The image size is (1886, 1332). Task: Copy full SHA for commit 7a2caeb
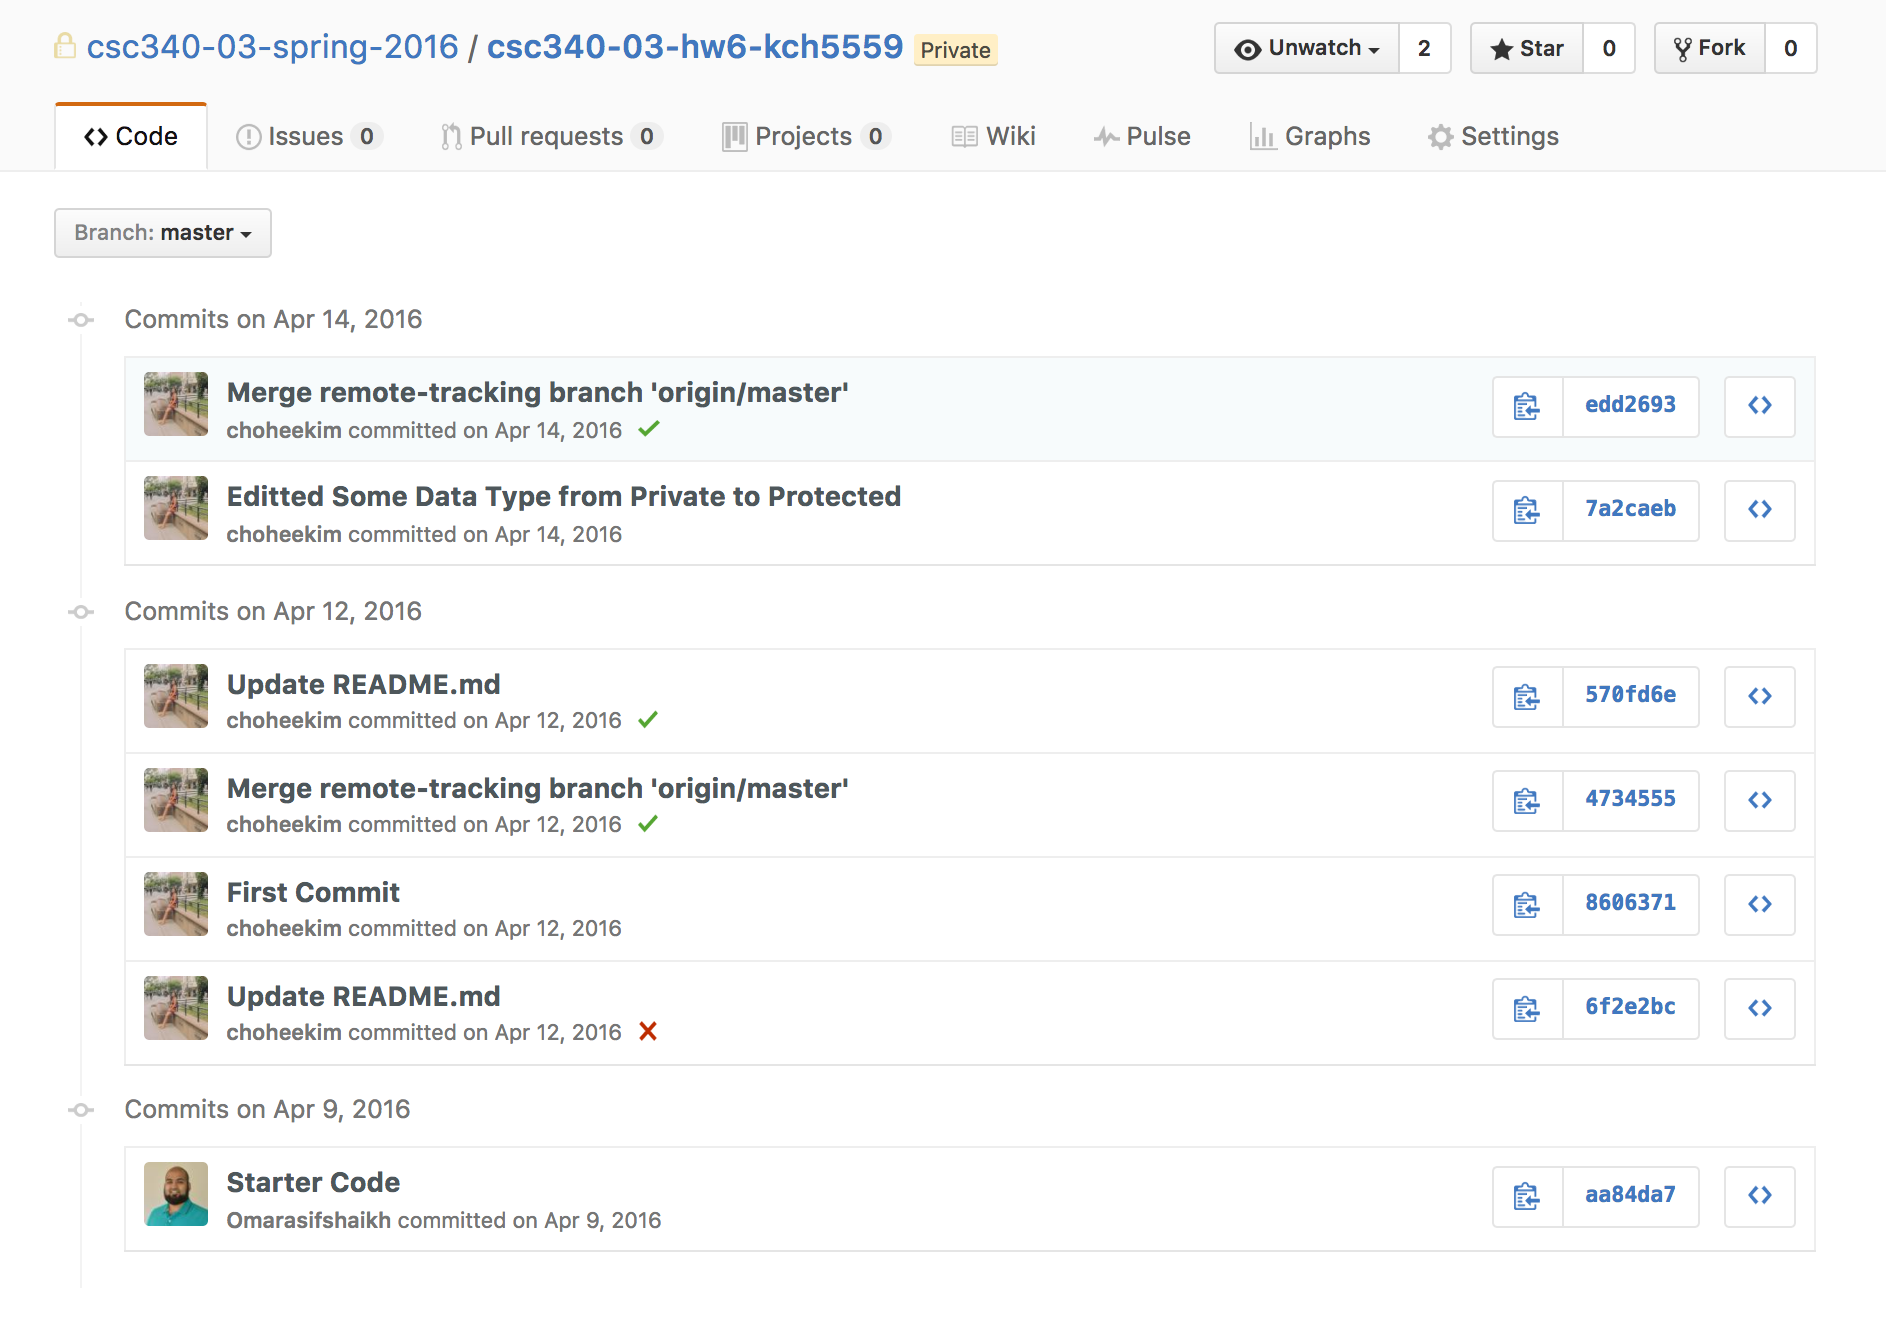[1527, 511]
